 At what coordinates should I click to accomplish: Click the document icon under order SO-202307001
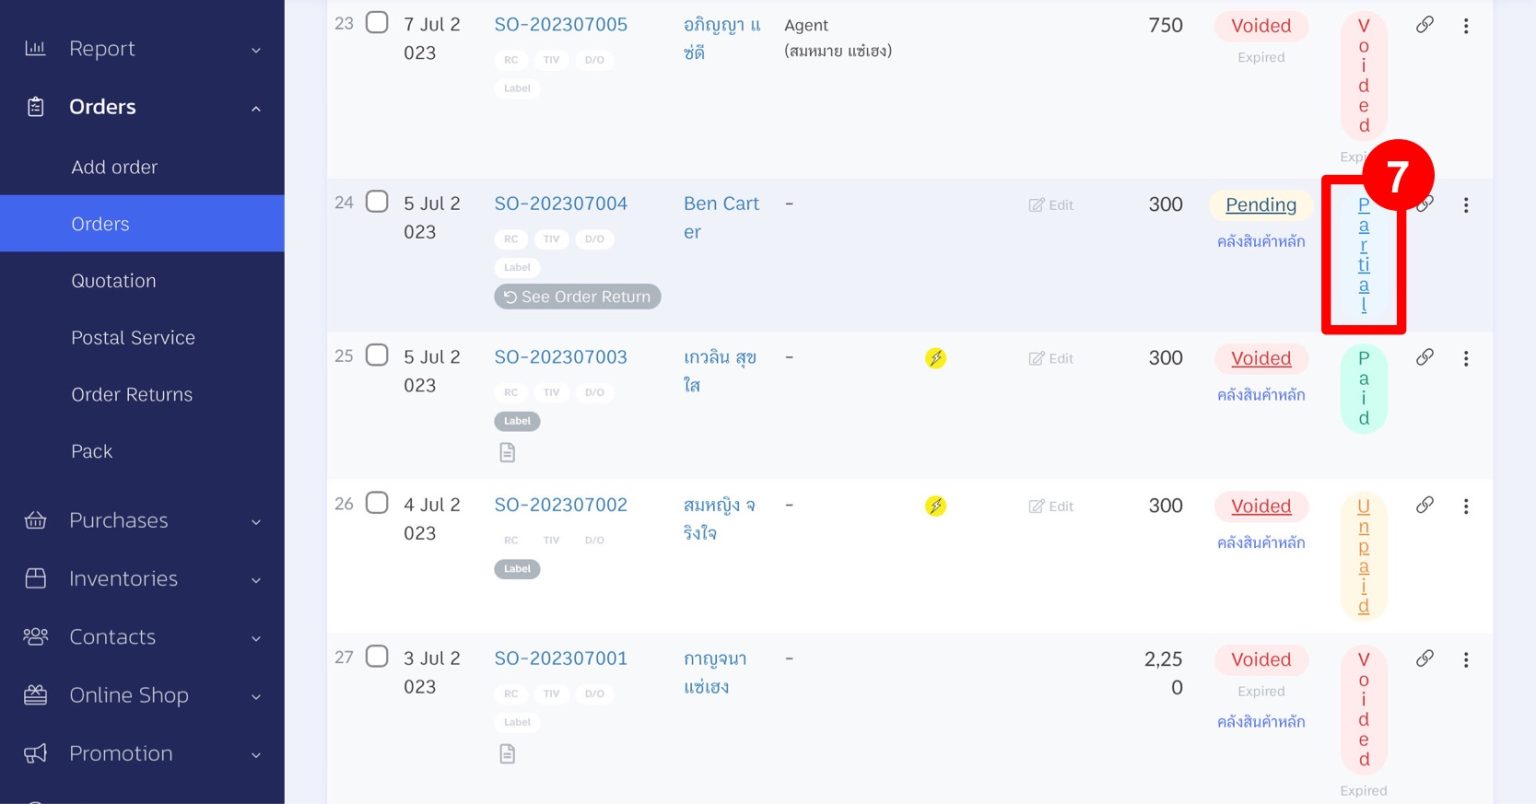pos(507,753)
